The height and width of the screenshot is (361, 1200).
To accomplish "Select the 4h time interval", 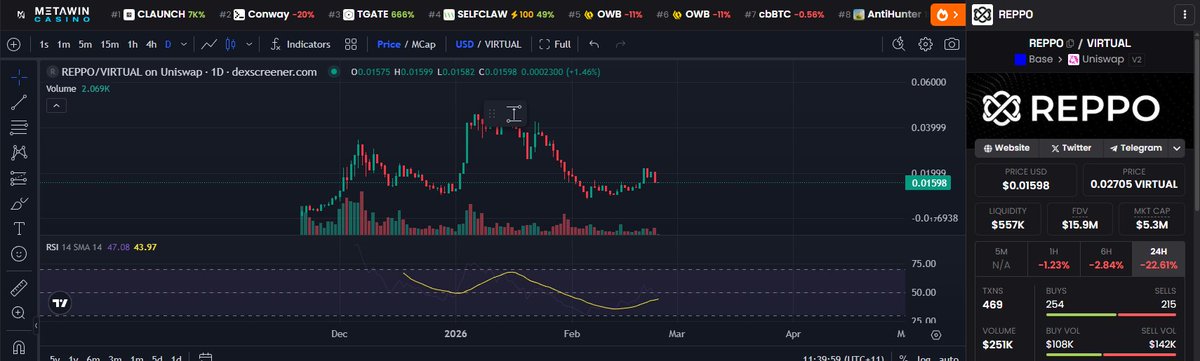I will (x=151, y=44).
